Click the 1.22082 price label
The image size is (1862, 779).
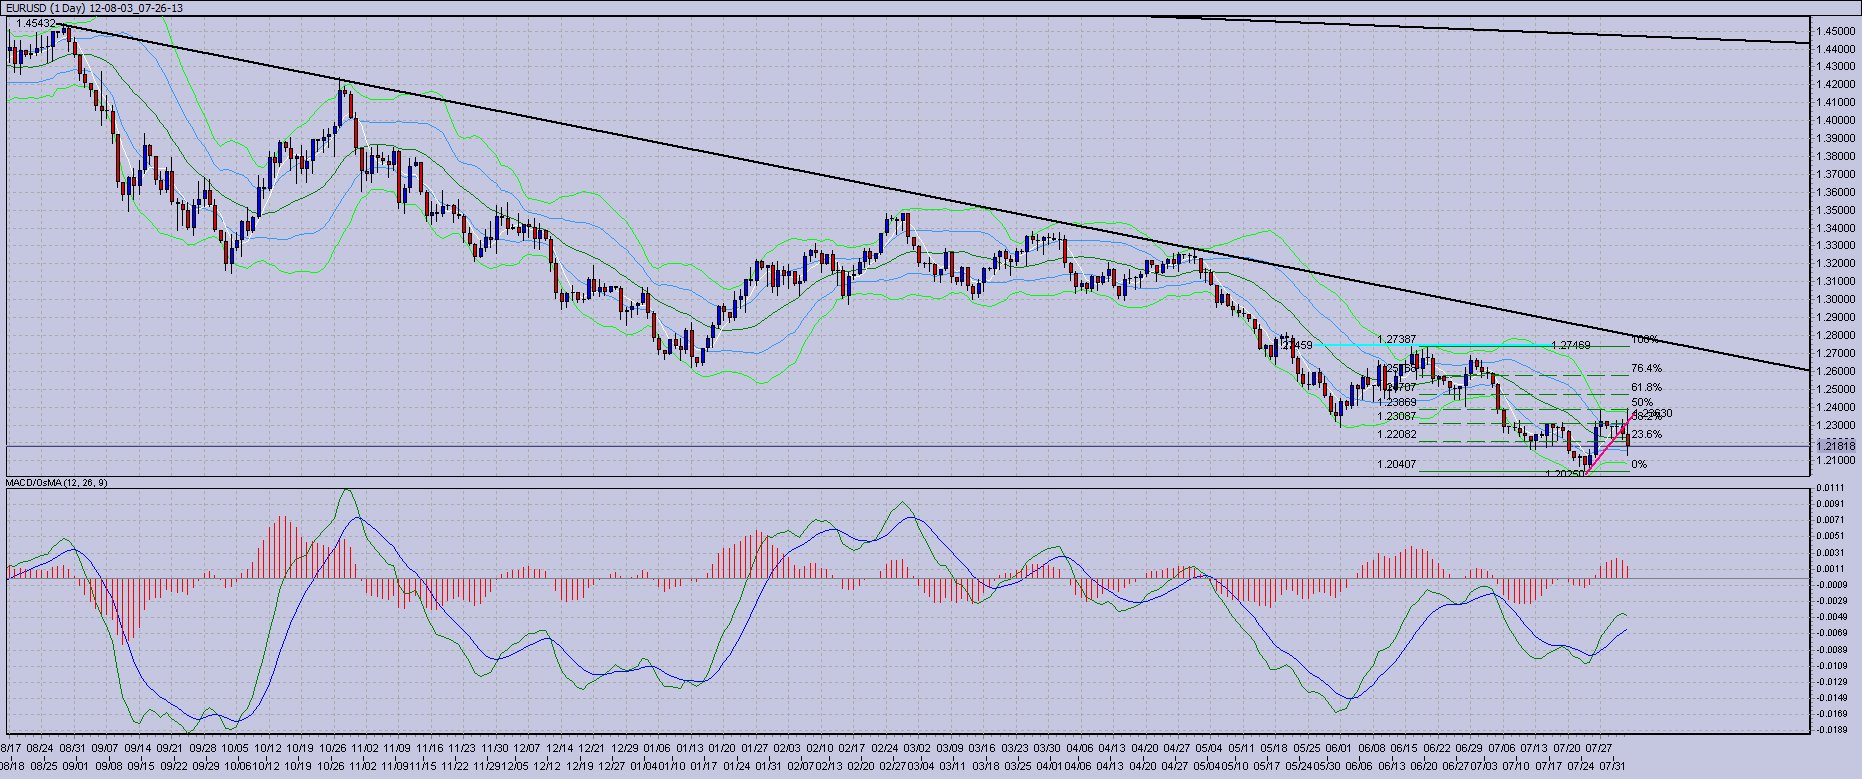[1396, 435]
